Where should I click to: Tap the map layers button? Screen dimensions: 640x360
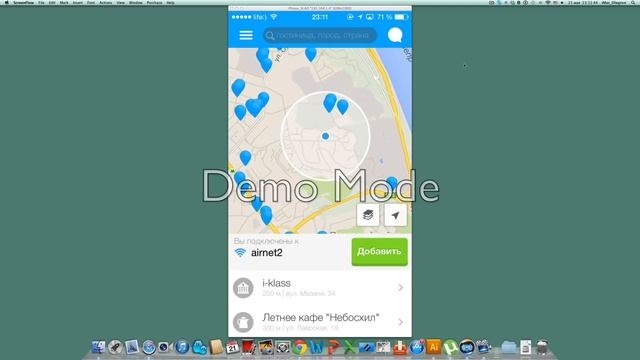tap(368, 215)
